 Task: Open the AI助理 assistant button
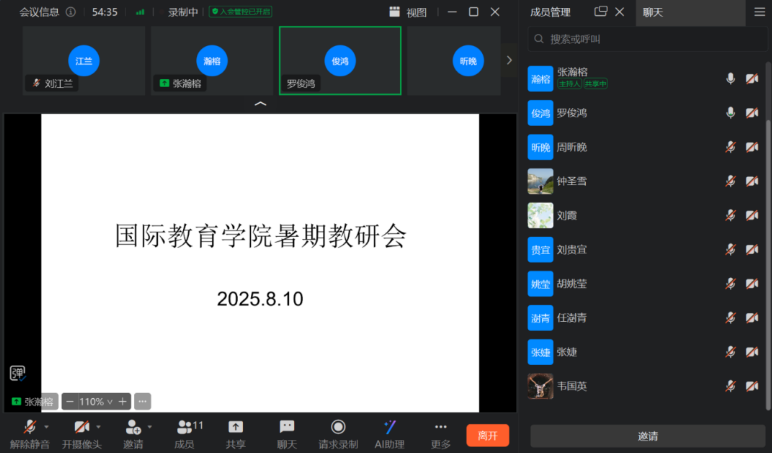[x=389, y=434]
